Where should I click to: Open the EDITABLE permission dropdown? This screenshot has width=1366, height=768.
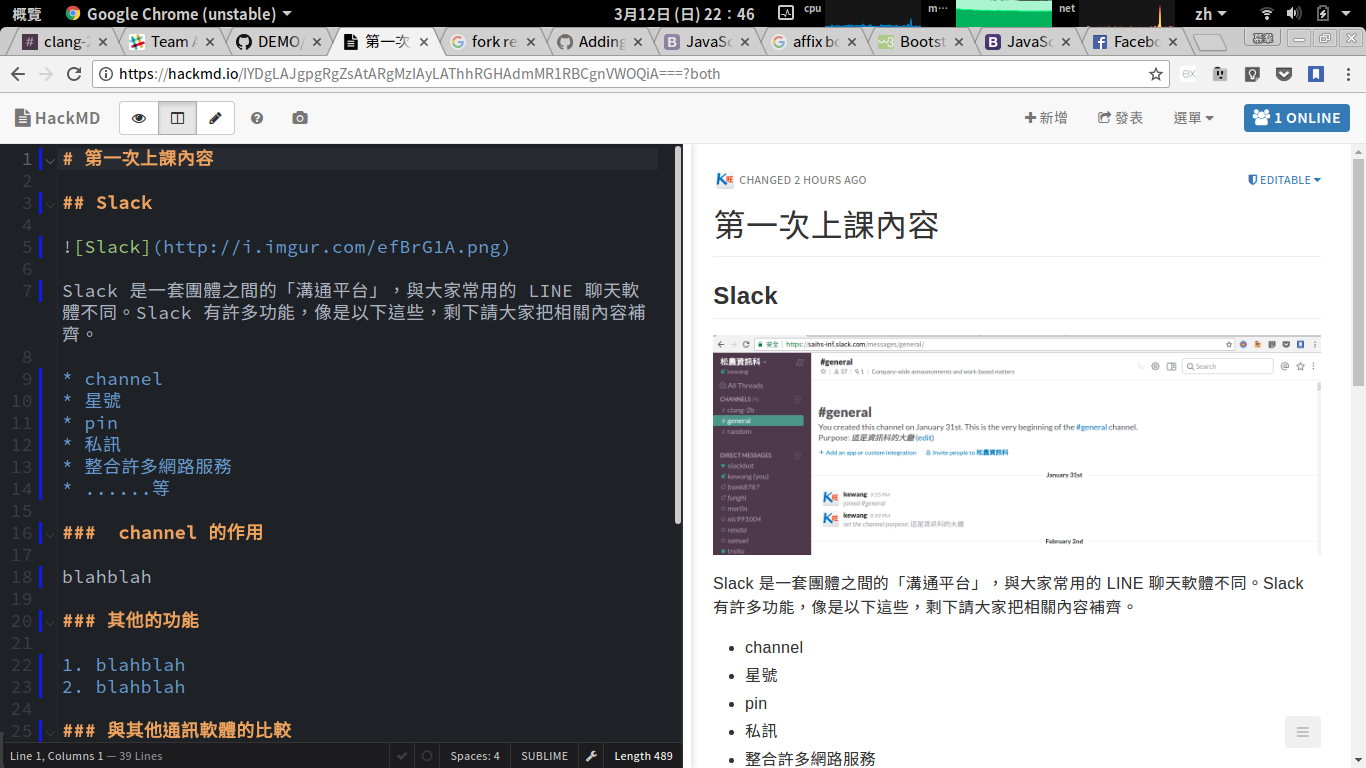click(x=1285, y=180)
